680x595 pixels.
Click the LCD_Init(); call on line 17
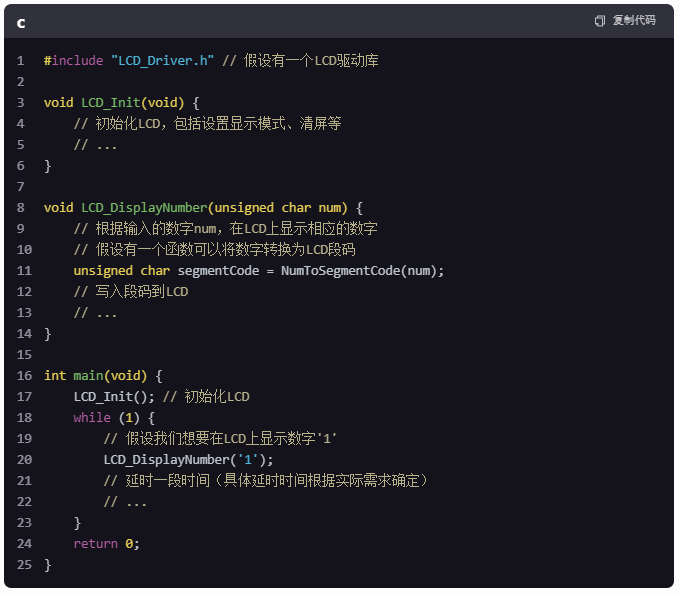[114, 397]
